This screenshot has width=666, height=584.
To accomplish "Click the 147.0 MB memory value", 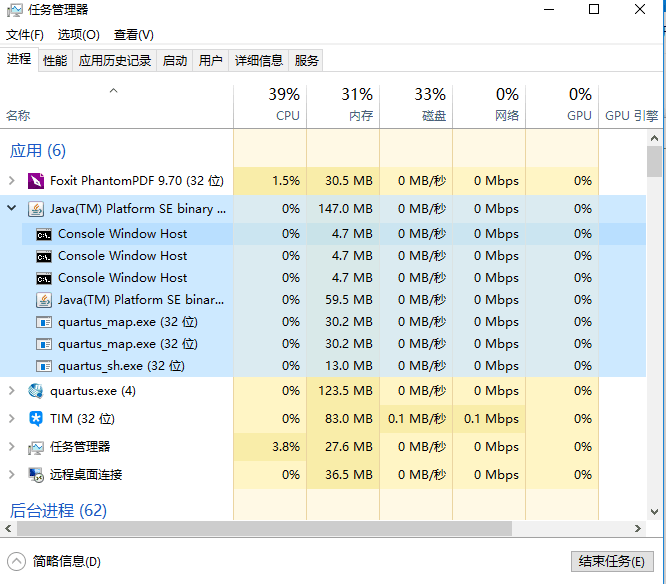I will 345,209.
